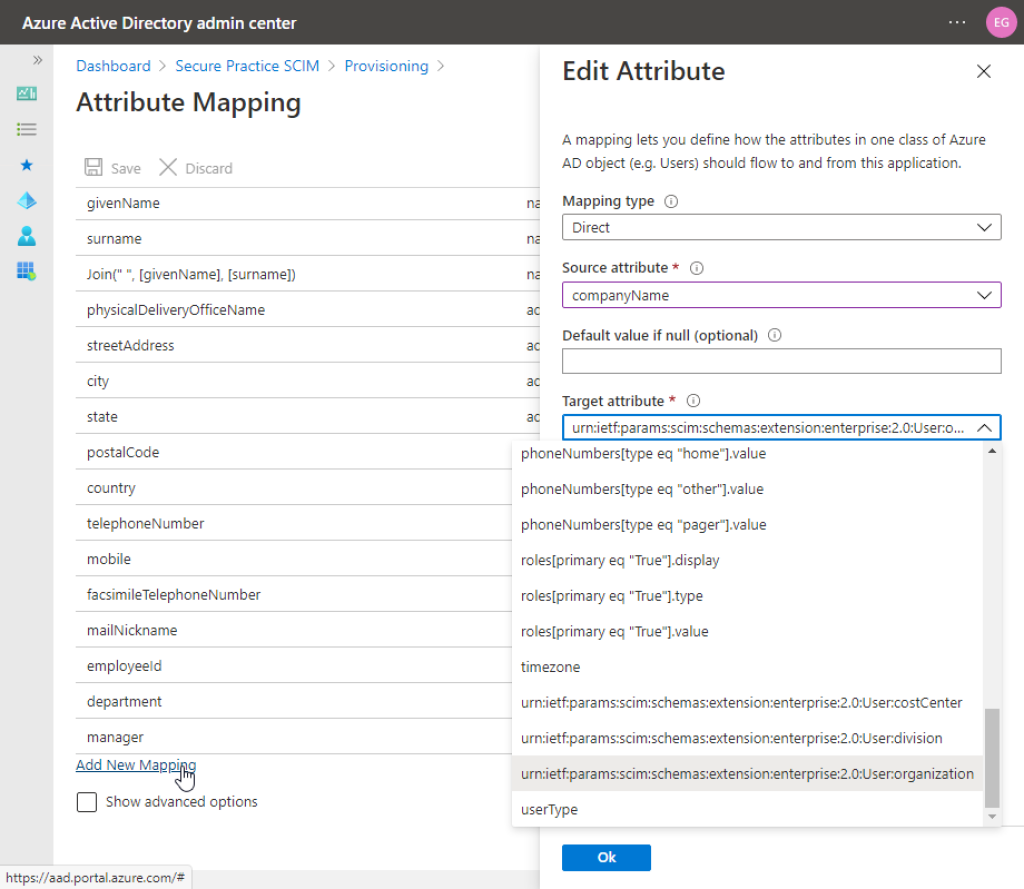Click the Add New Mapping link
1024x889 pixels.
(135, 765)
